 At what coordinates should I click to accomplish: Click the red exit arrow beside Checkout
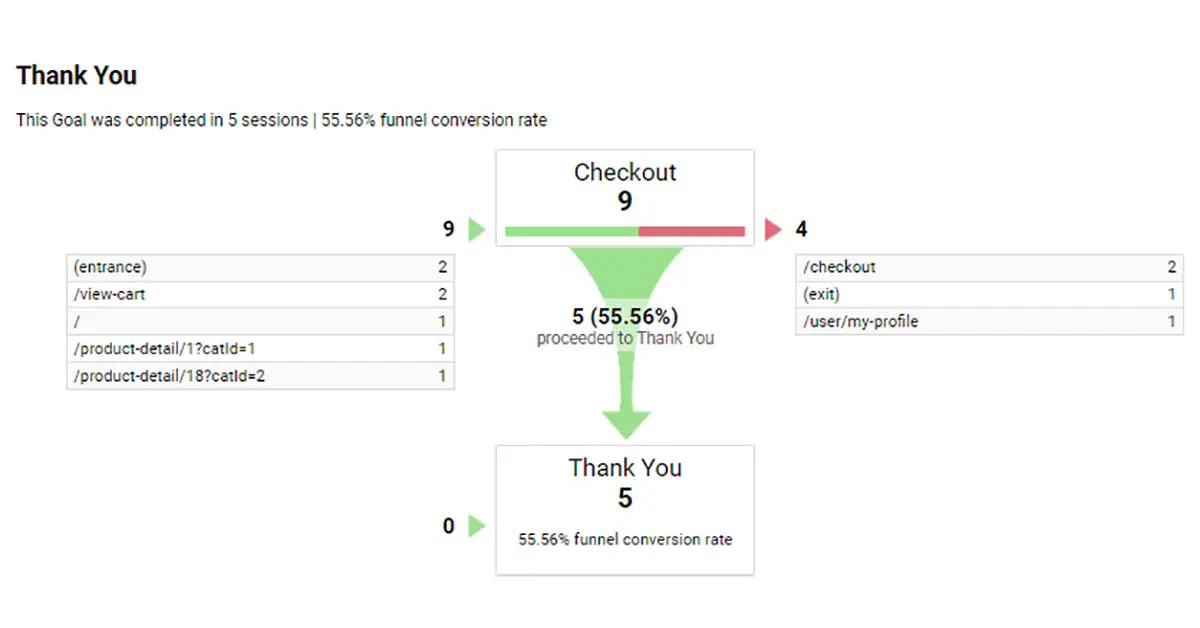click(772, 230)
